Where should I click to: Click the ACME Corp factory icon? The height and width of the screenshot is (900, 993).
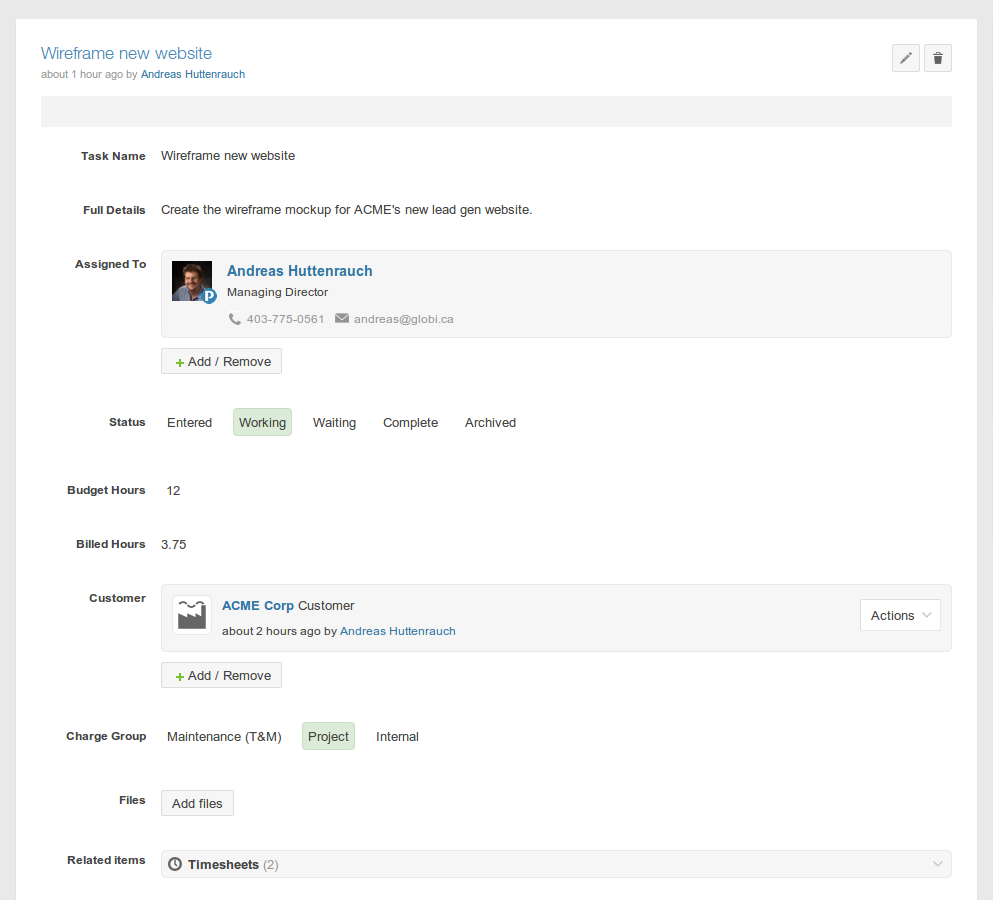coord(192,615)
